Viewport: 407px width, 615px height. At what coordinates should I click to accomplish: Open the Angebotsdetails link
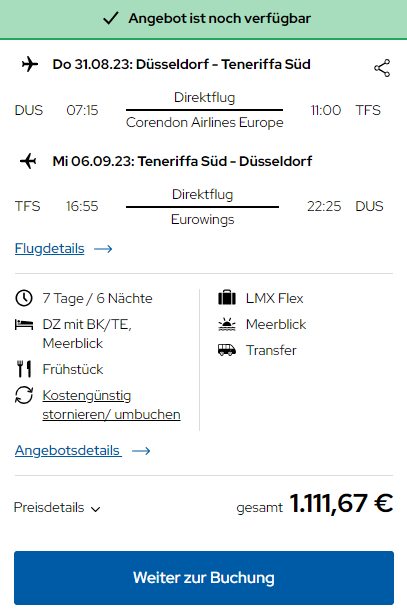[x=68, y=450]
